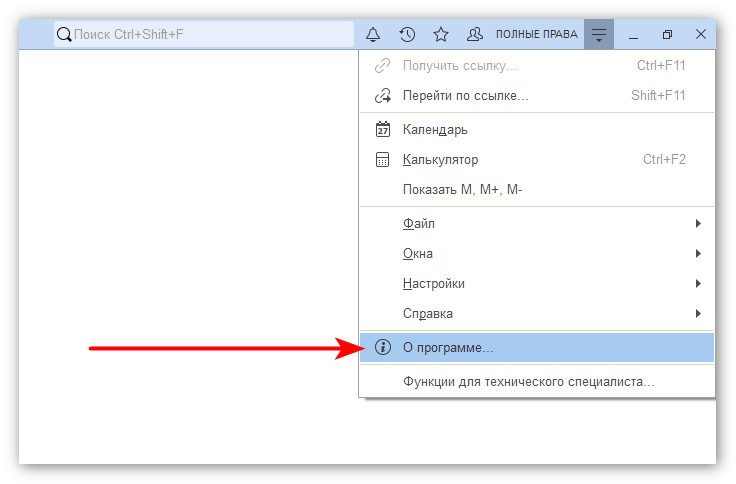Click the user icon beside ПОЛНЫЕ ПРАВА
736x484 pixels.
(x=475, y=34)
